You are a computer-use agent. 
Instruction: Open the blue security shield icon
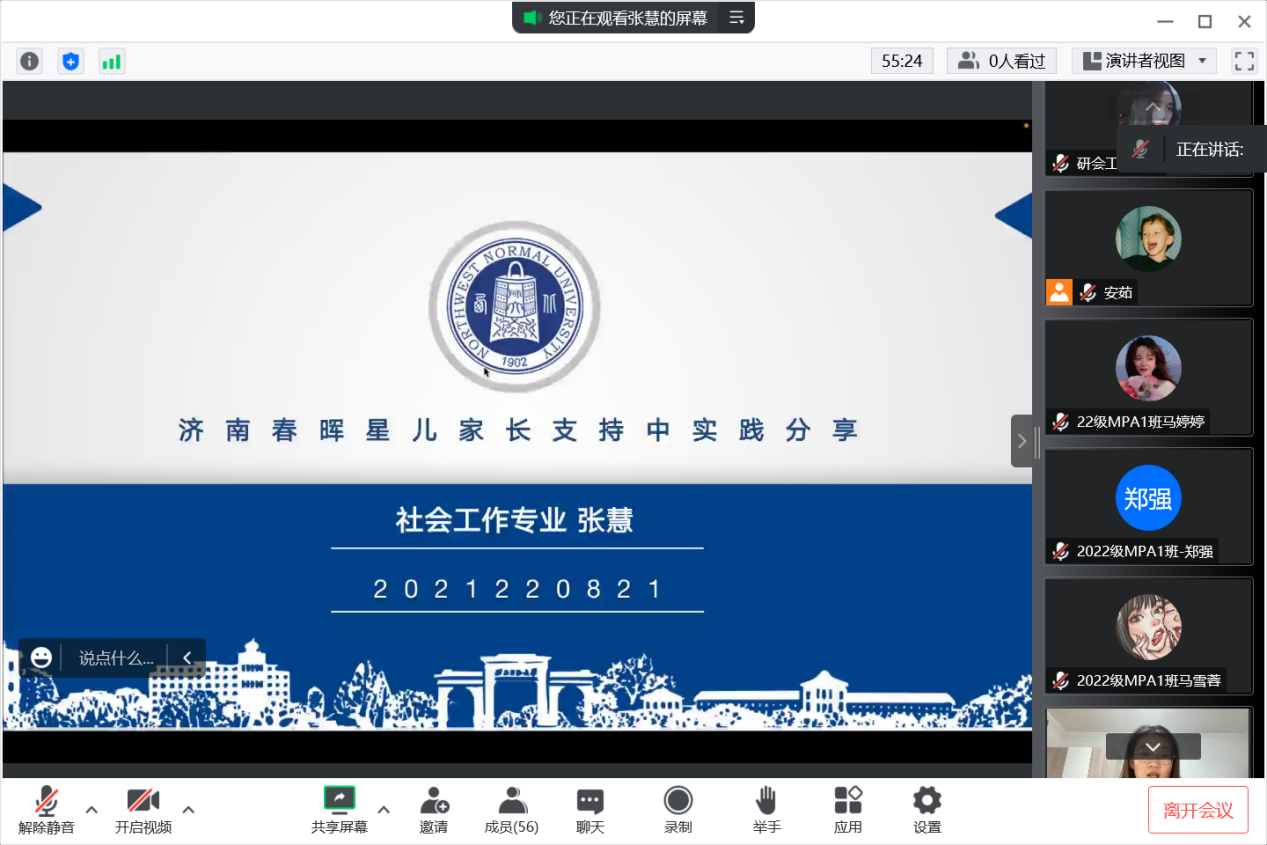(x=70, y=61)
